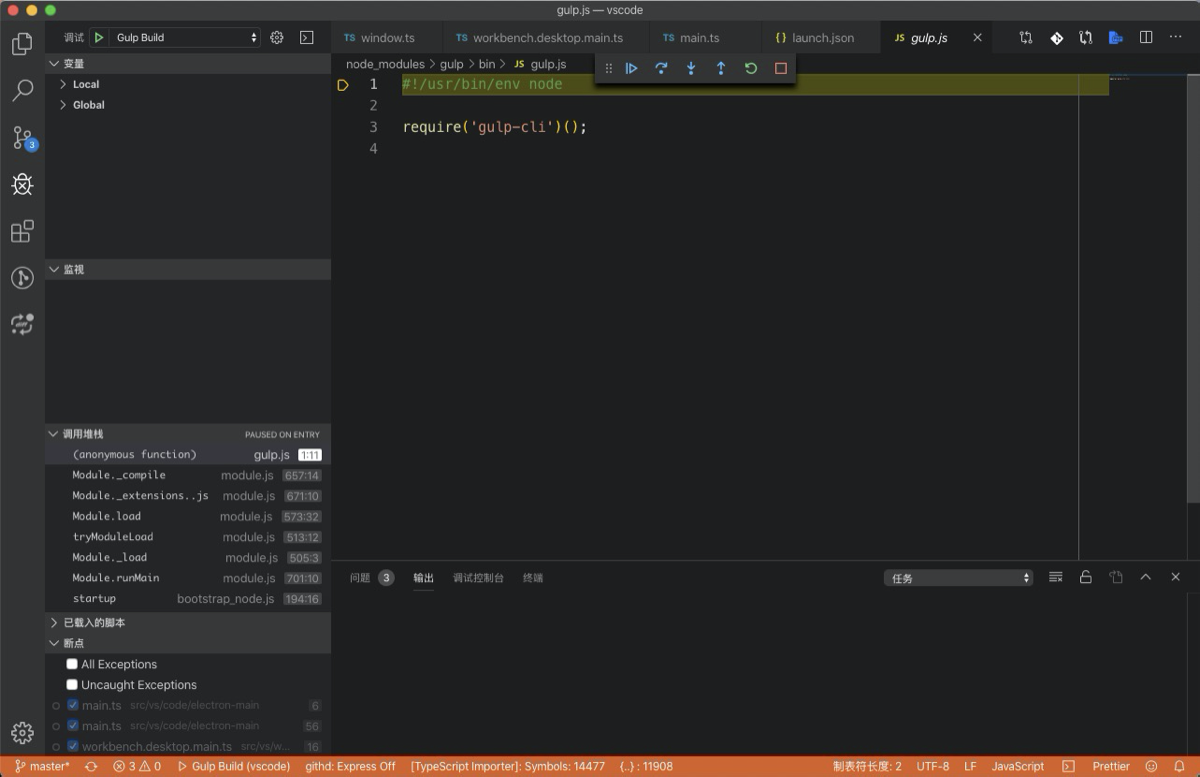The height and width of the screenshot is (777, 1200).
Task: Check the Uncaught Exceptions breakpoint
Action: [71, 684]
